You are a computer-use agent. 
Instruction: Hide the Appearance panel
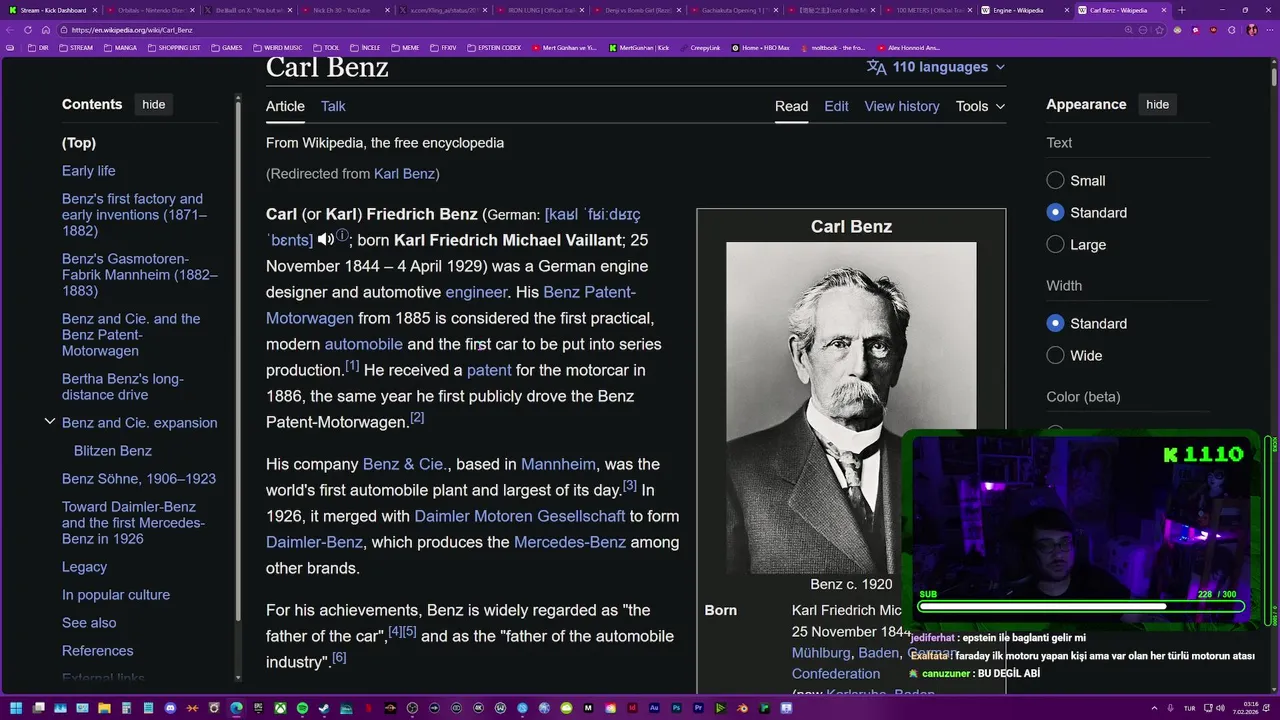click(x=1157, y=104)
